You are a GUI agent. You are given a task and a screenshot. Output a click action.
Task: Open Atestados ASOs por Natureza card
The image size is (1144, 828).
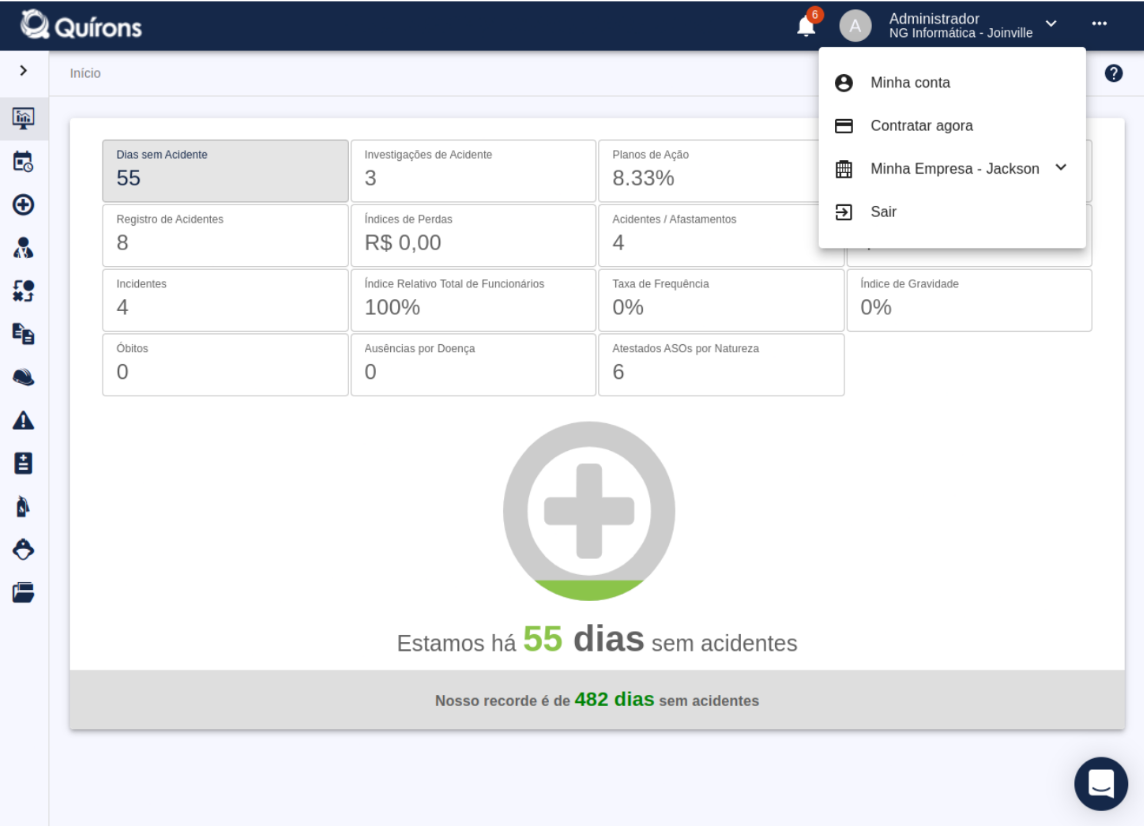coord(722,365)
